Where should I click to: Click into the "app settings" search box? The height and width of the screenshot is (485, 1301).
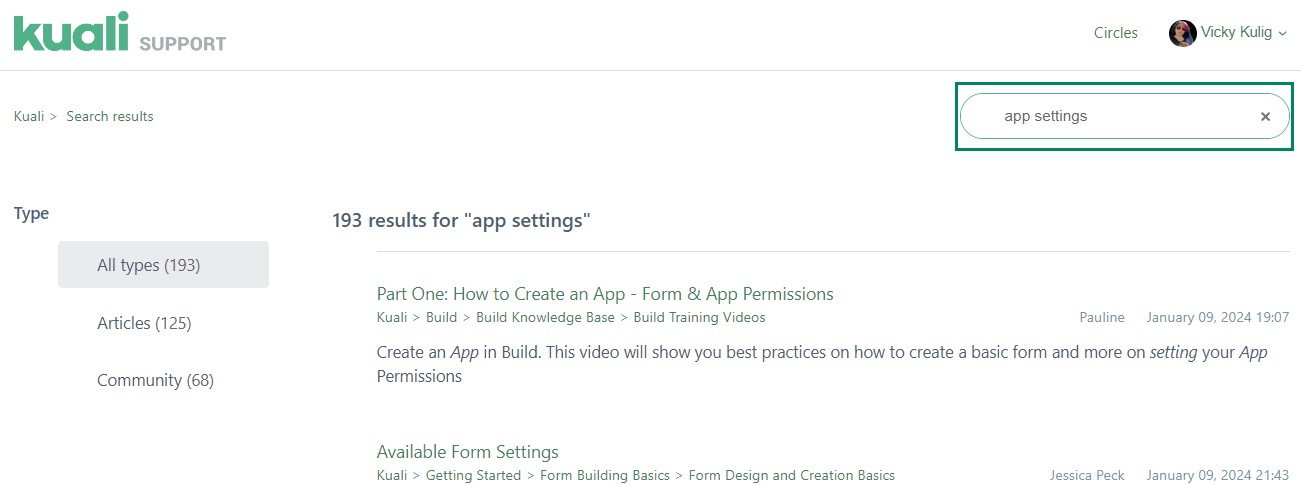[x=1110, y=117]
